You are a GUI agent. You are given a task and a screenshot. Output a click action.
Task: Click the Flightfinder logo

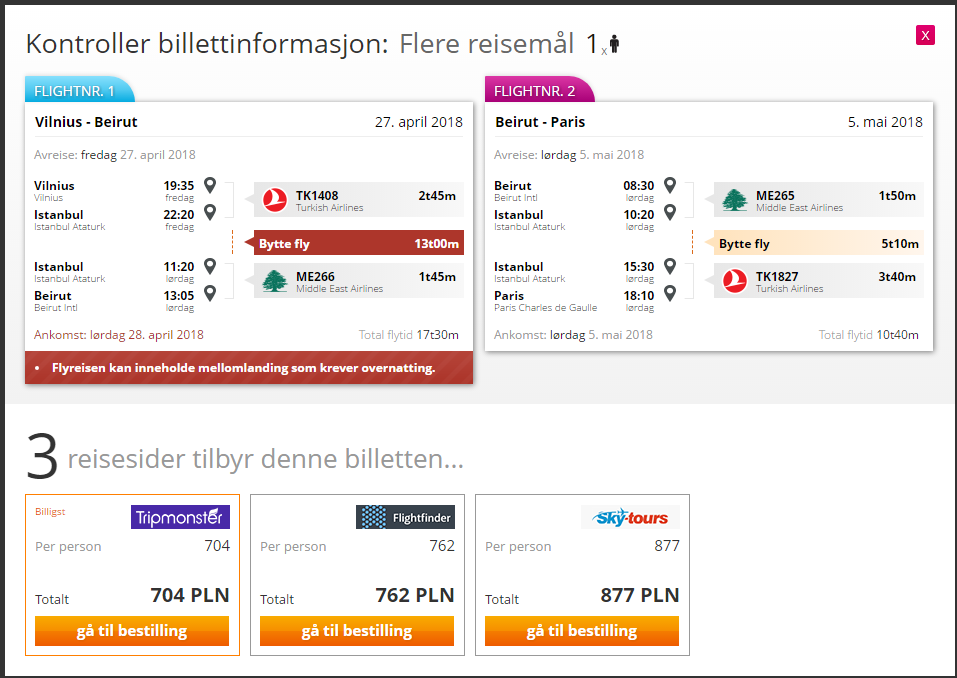point(405,517)
